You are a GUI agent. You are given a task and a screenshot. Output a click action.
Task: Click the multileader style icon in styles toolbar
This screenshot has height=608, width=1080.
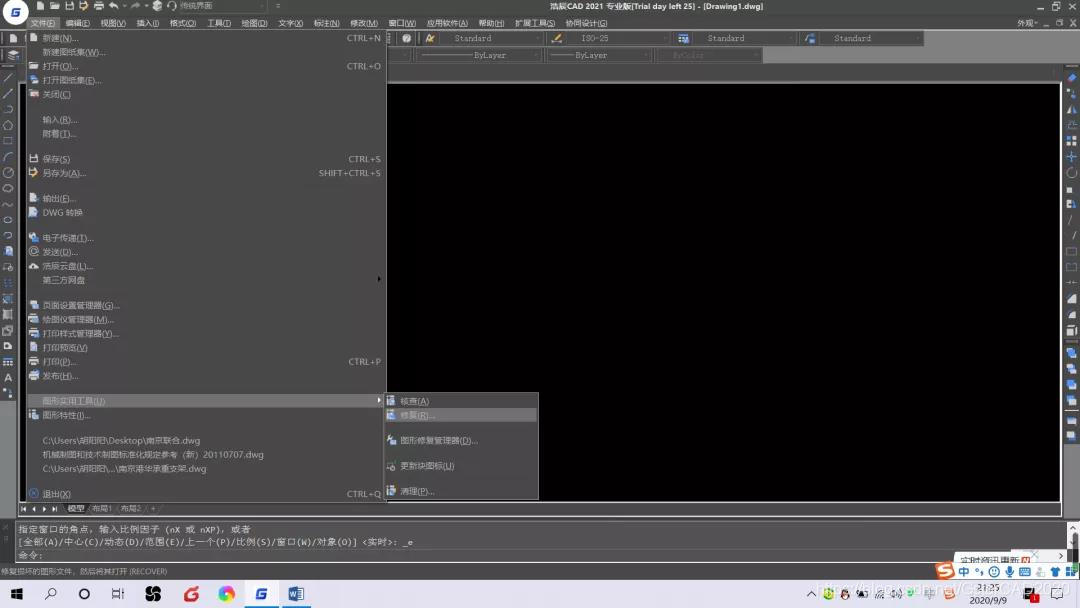[810, 39]
